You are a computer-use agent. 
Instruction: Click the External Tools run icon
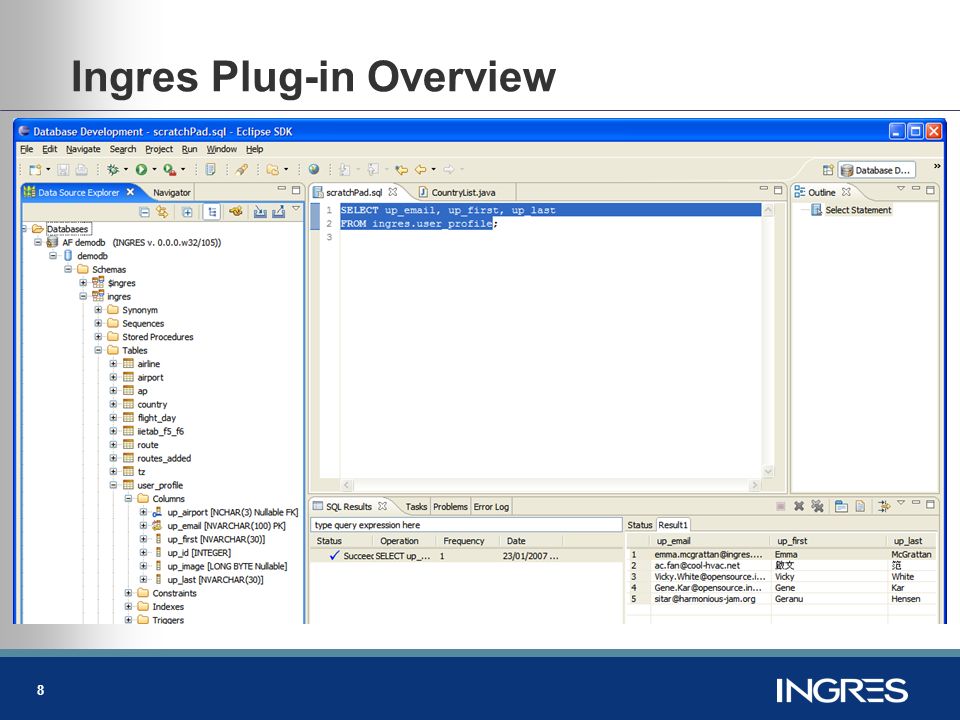point(170,170)
